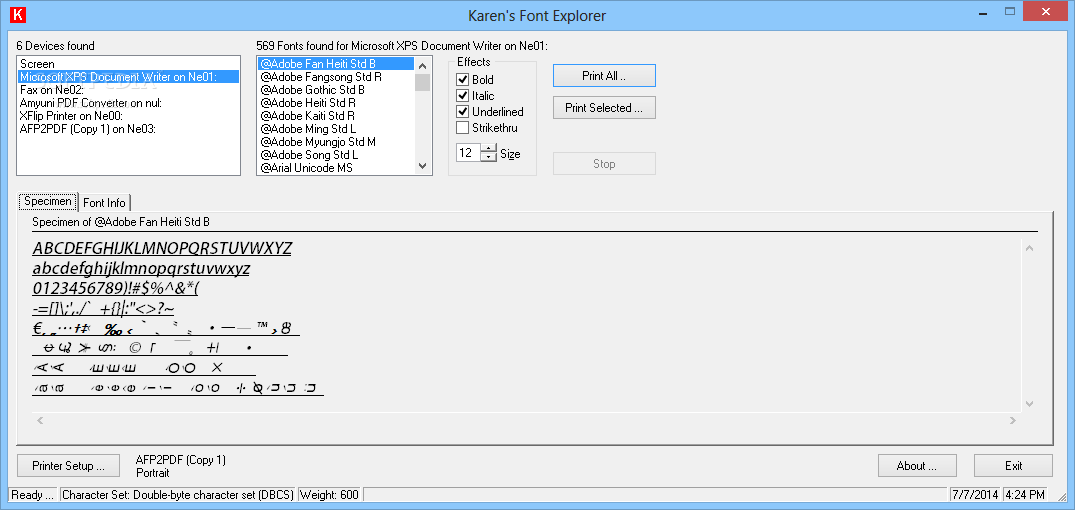Click font list scroll up arrow
This screenshot has height=510, width=1075.
tap(422, 66)
